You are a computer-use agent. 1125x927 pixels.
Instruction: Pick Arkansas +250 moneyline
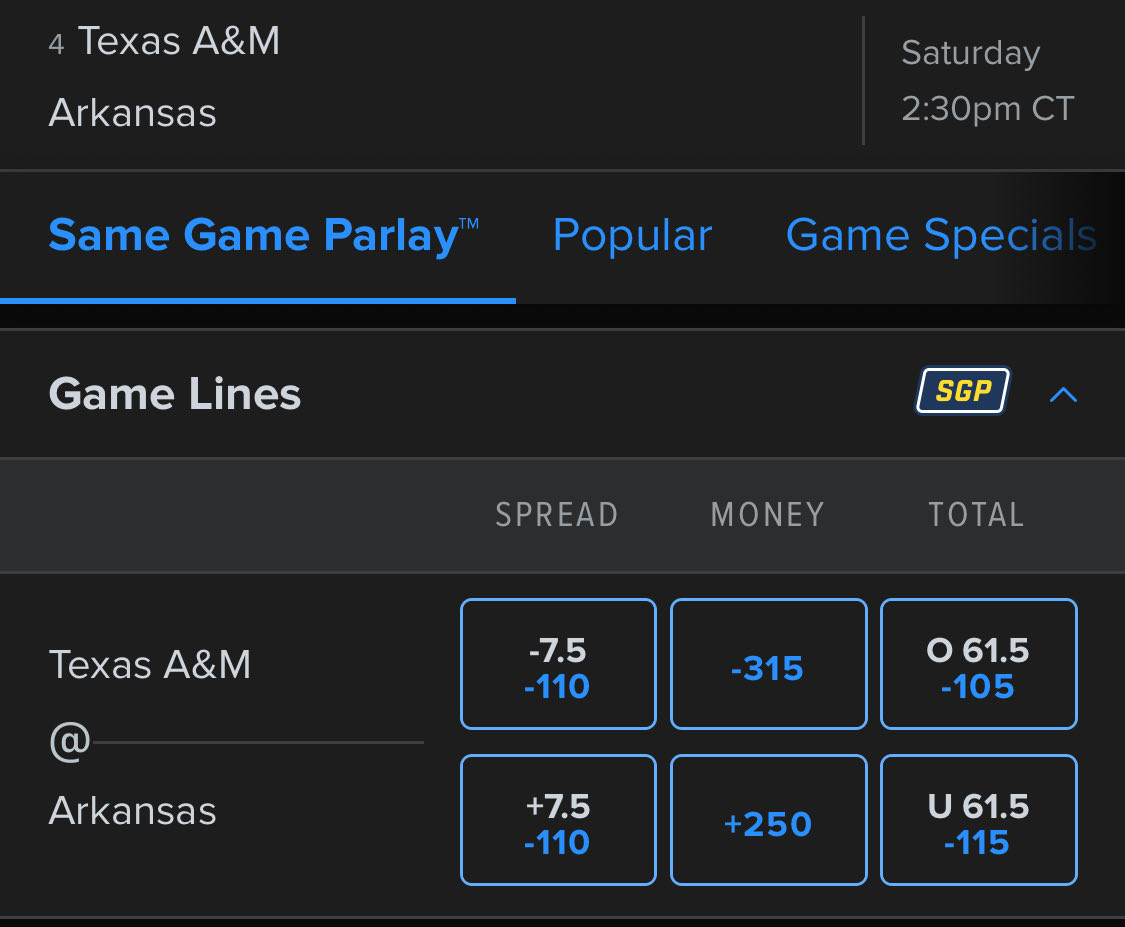click(768, 821)
